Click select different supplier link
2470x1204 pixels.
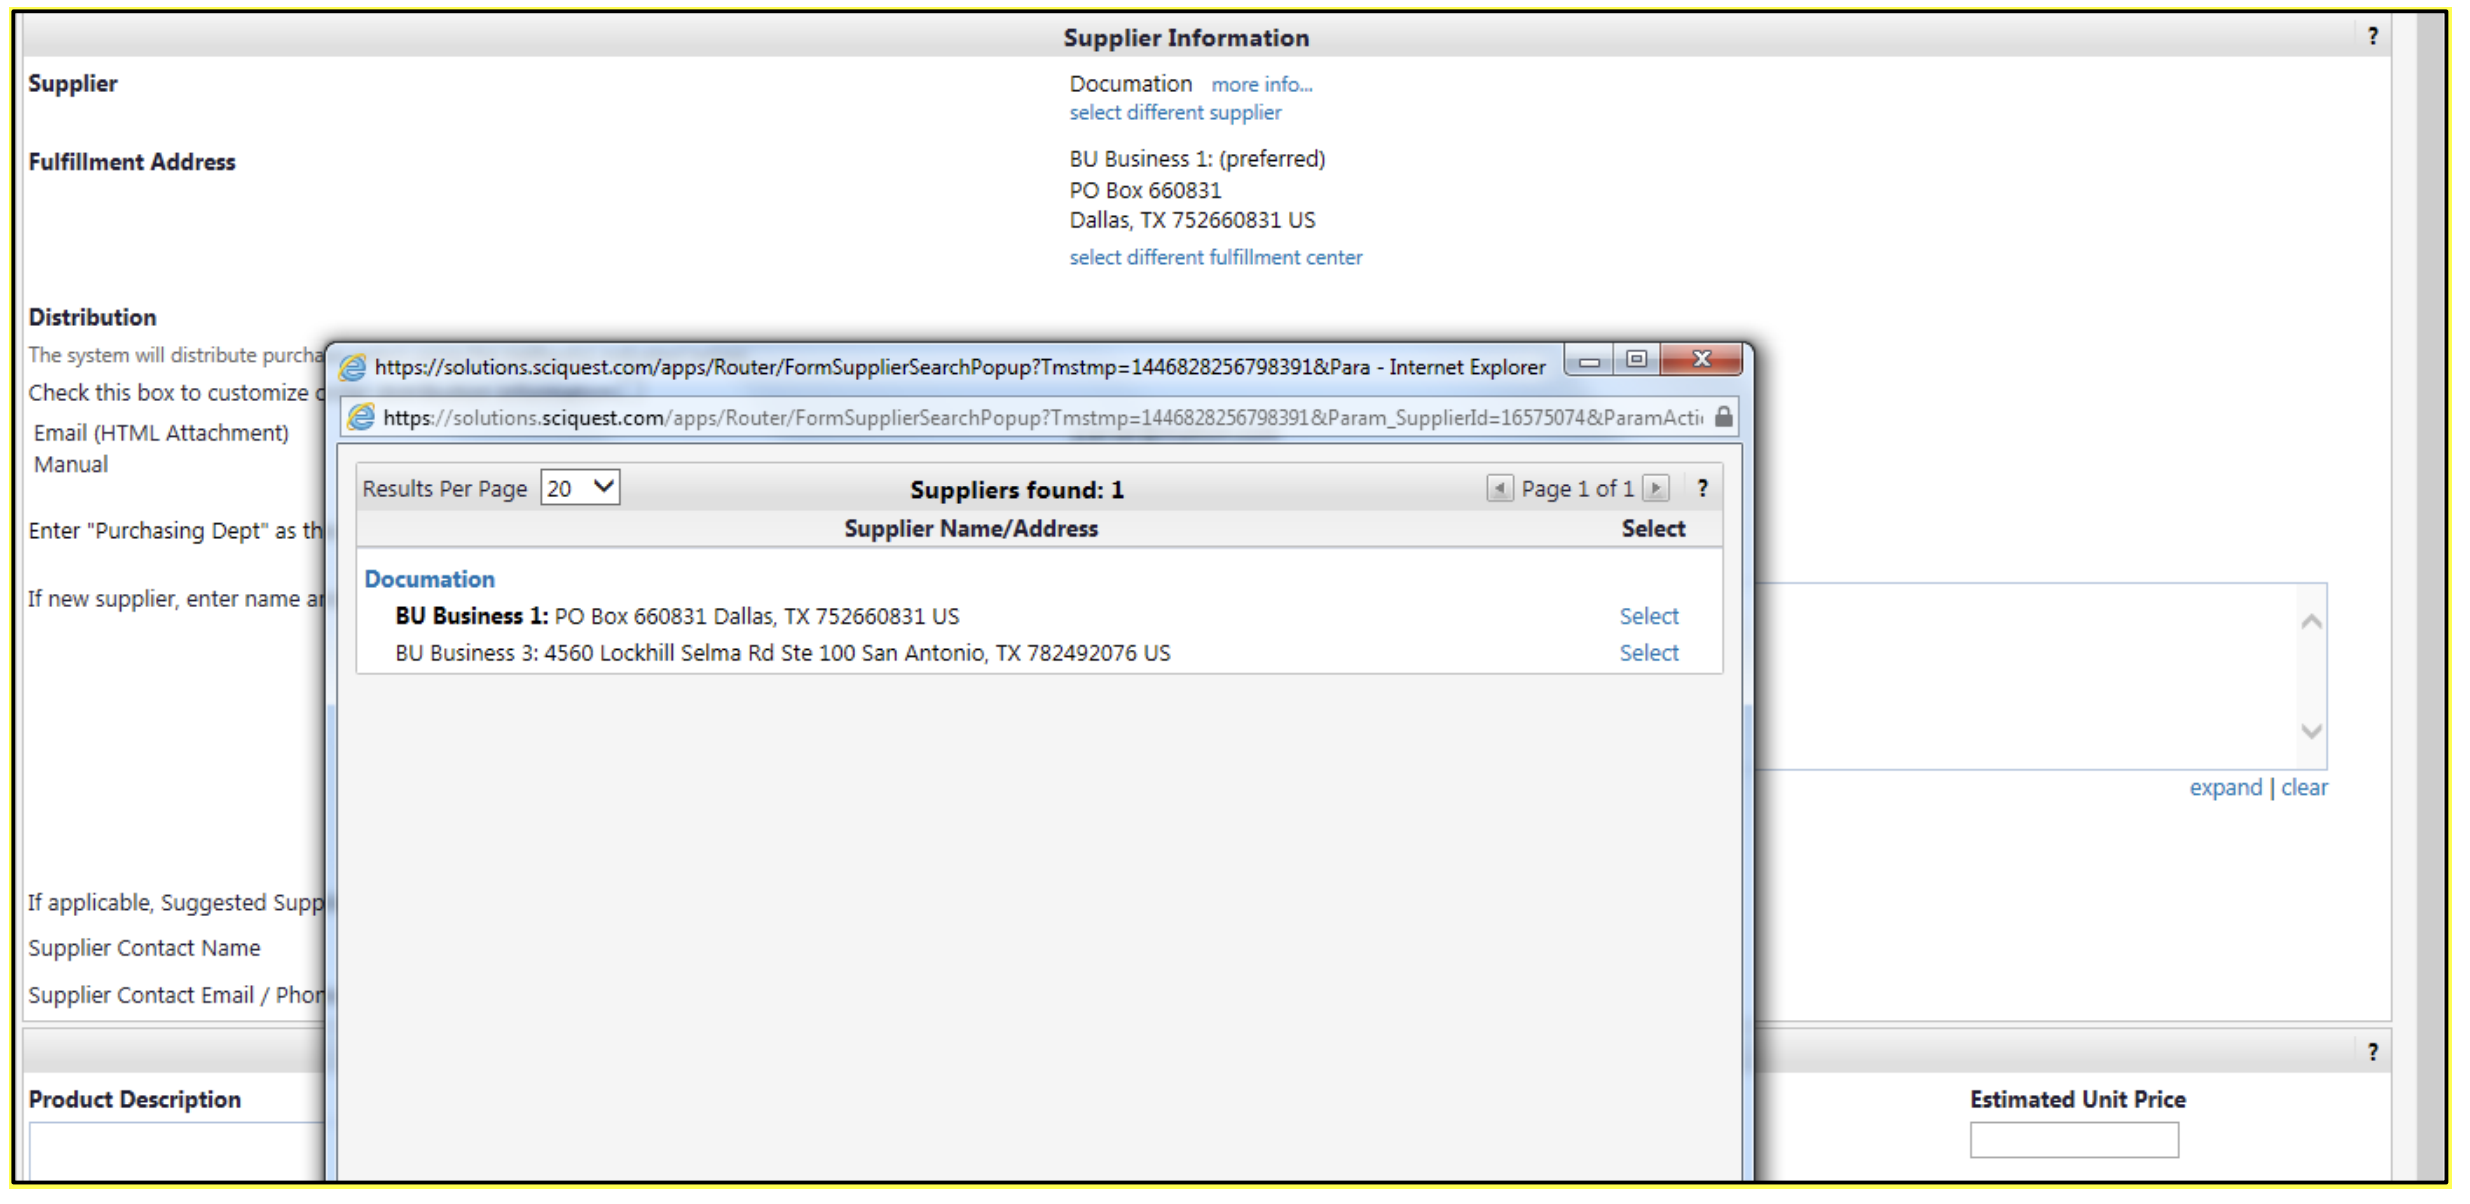pos(1174,113)
